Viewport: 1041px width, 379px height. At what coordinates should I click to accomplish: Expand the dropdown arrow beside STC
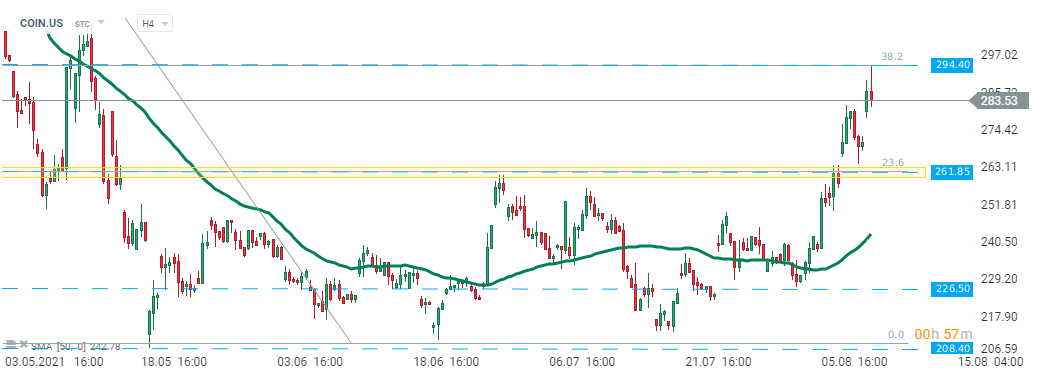101,23
